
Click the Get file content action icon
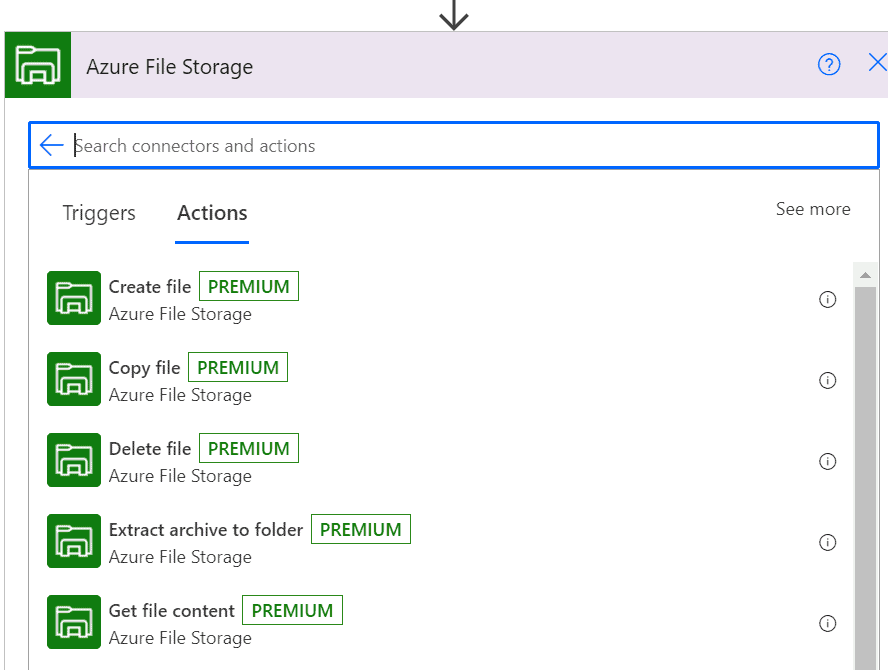click(74, 622)
